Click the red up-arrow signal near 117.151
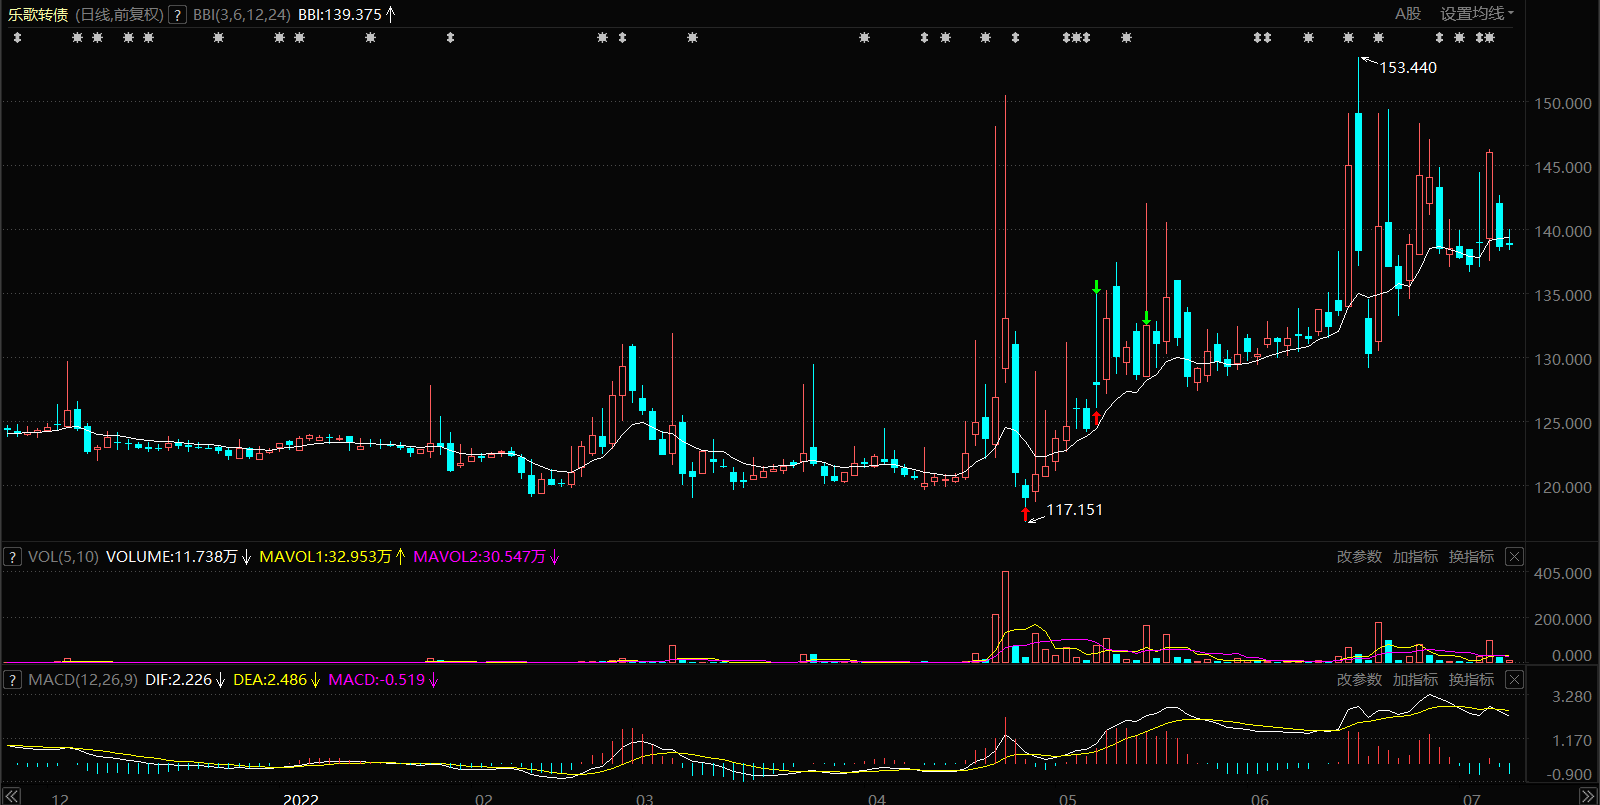 [x=1025, y=514]
